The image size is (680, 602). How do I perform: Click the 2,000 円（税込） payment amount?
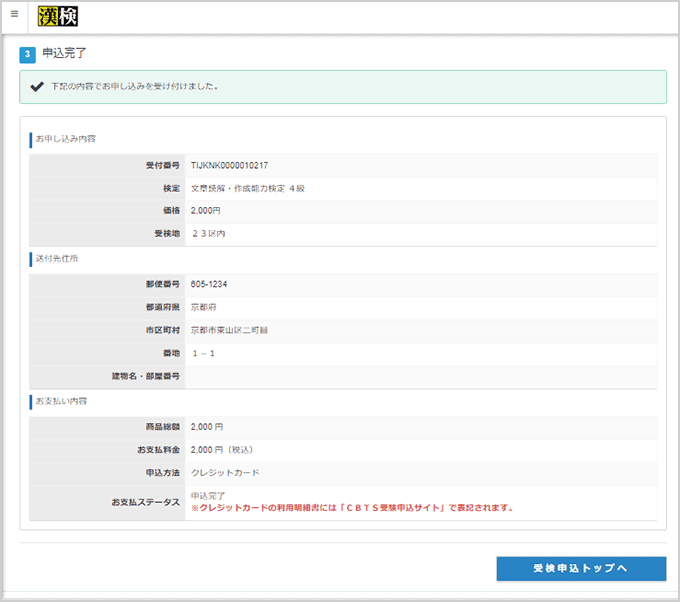[x=222, y=450]
